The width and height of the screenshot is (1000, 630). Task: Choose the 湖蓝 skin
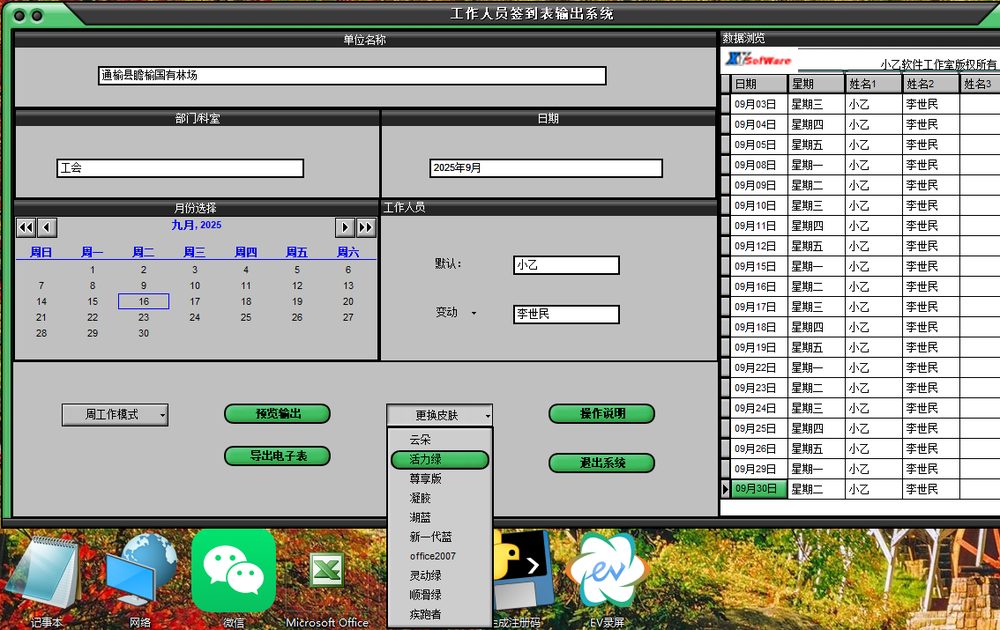(440, 517)
